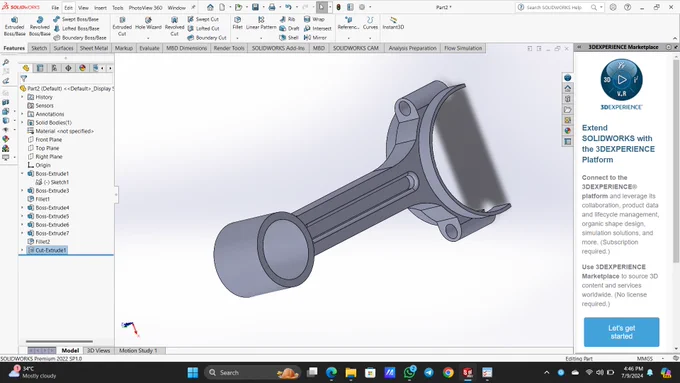This screenshot has height=383, width=680.
Task: Select the Extruded Boss/Base tool
Action: (14, 26)
